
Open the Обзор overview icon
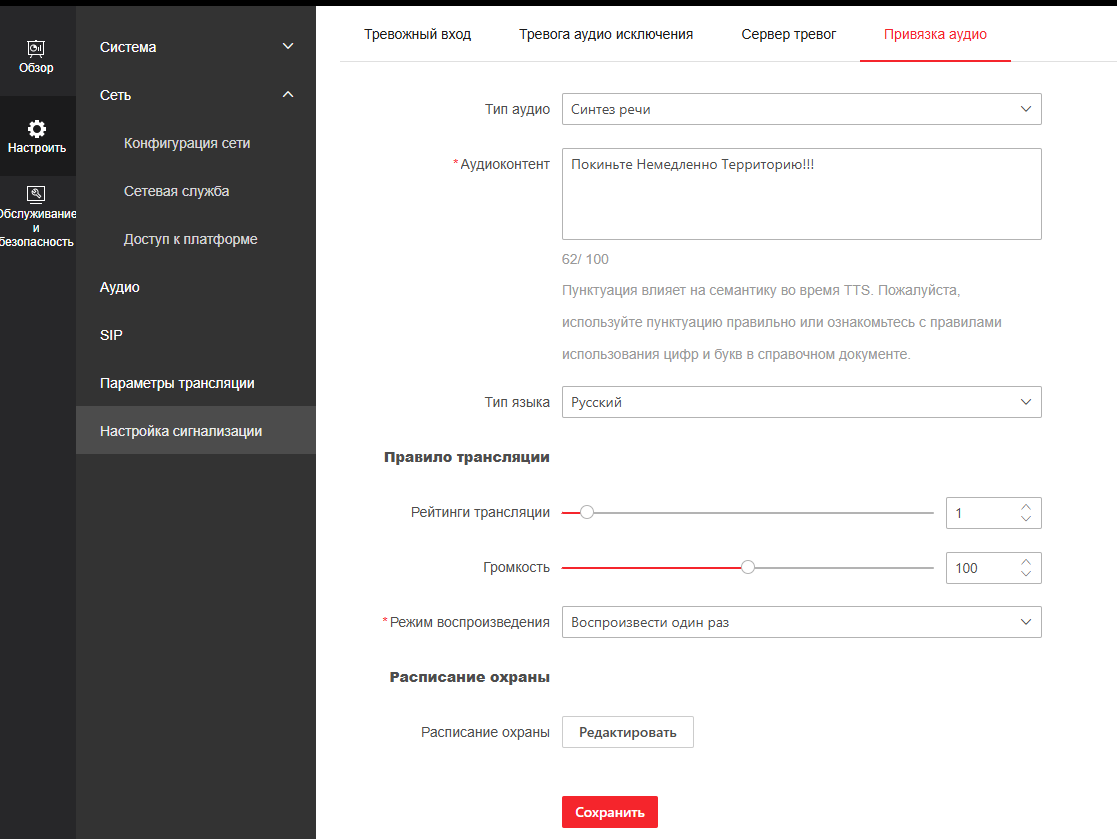[x=36, y=49]
